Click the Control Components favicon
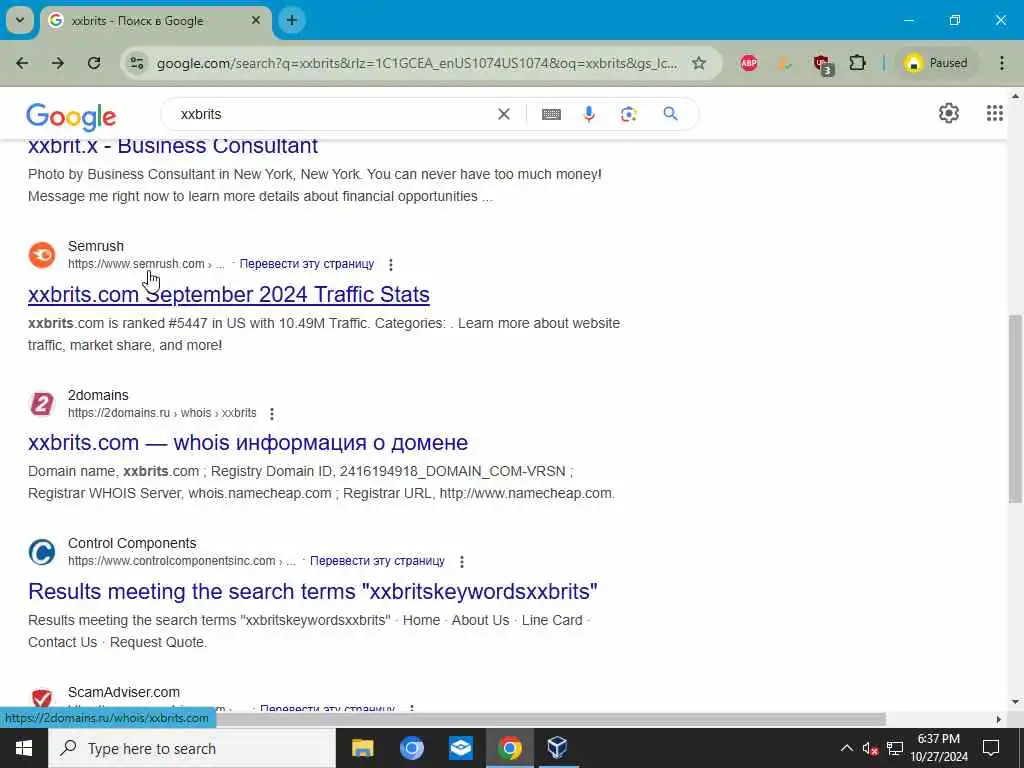The width and height of the screenshot is (1024, 768). point(42,552)
